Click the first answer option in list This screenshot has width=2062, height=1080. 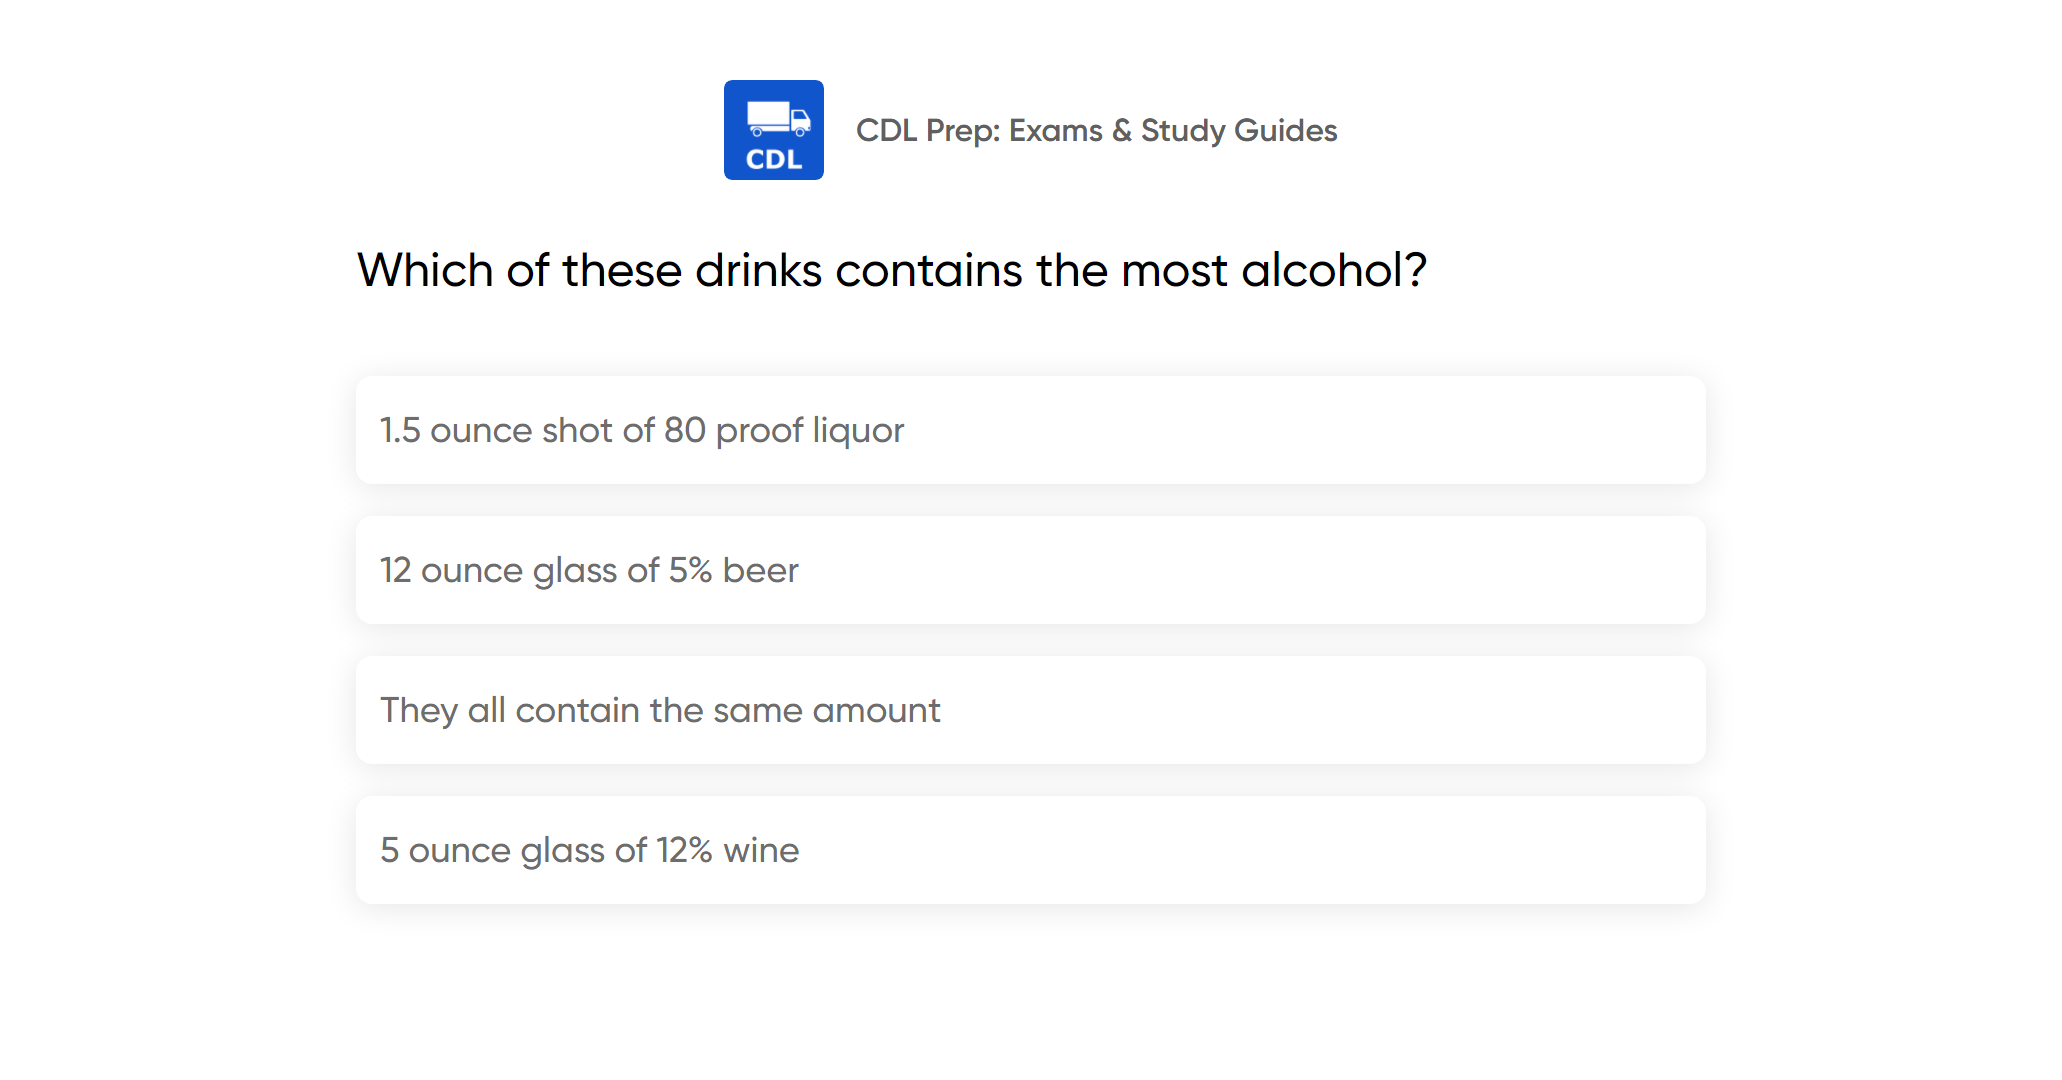click(x=1030, y=430)
